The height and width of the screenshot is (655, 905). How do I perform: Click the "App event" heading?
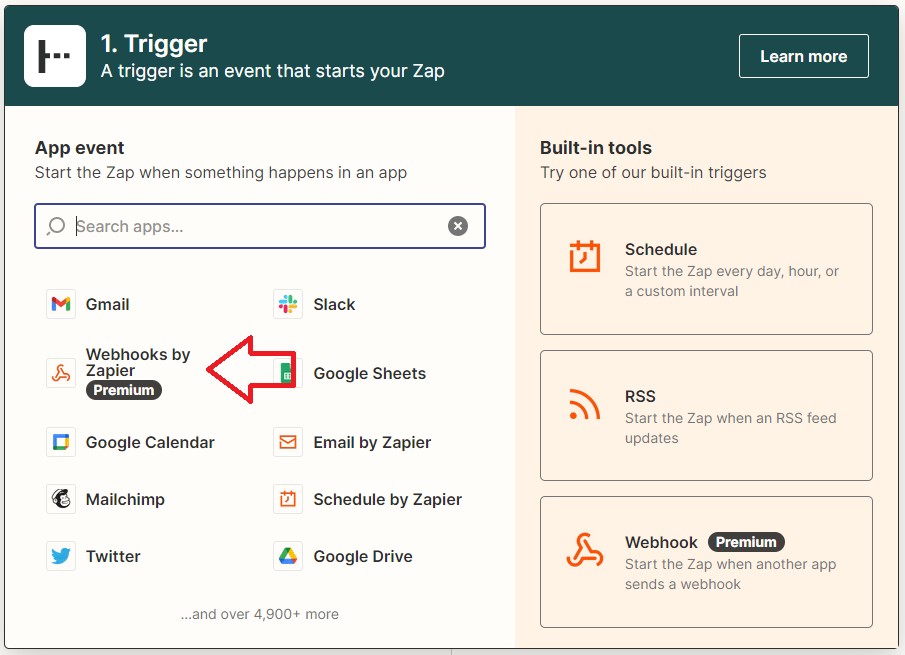coord(80,148)
